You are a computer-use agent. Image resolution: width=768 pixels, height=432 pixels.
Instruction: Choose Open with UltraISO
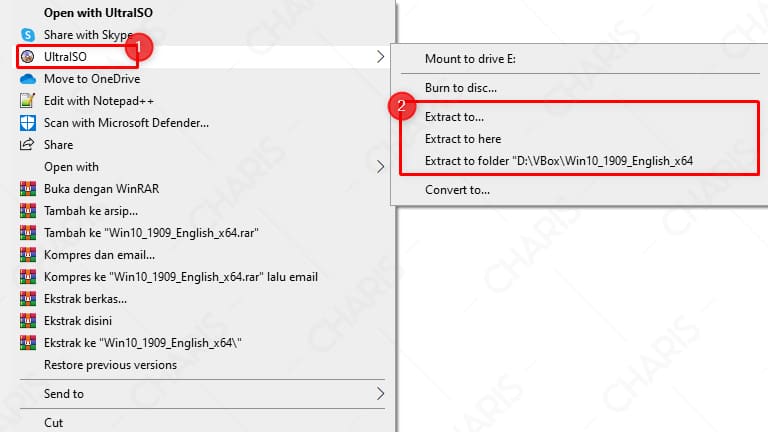pyautogui.click(x=98, y=13)
